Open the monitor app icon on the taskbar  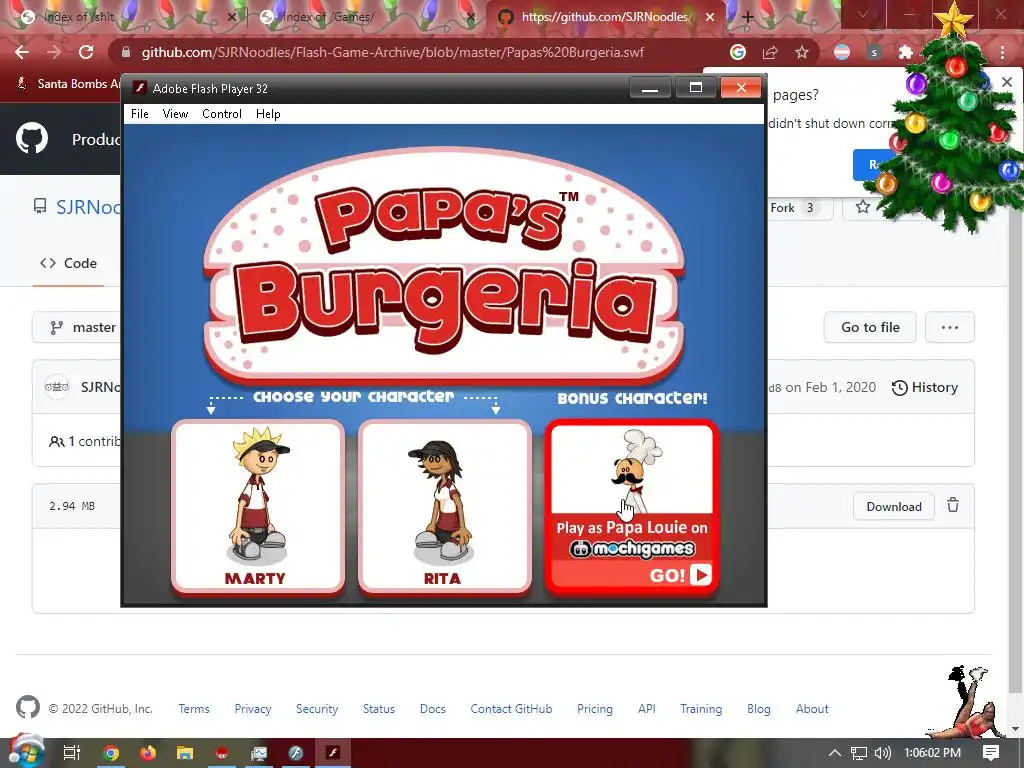click(259, 753)
